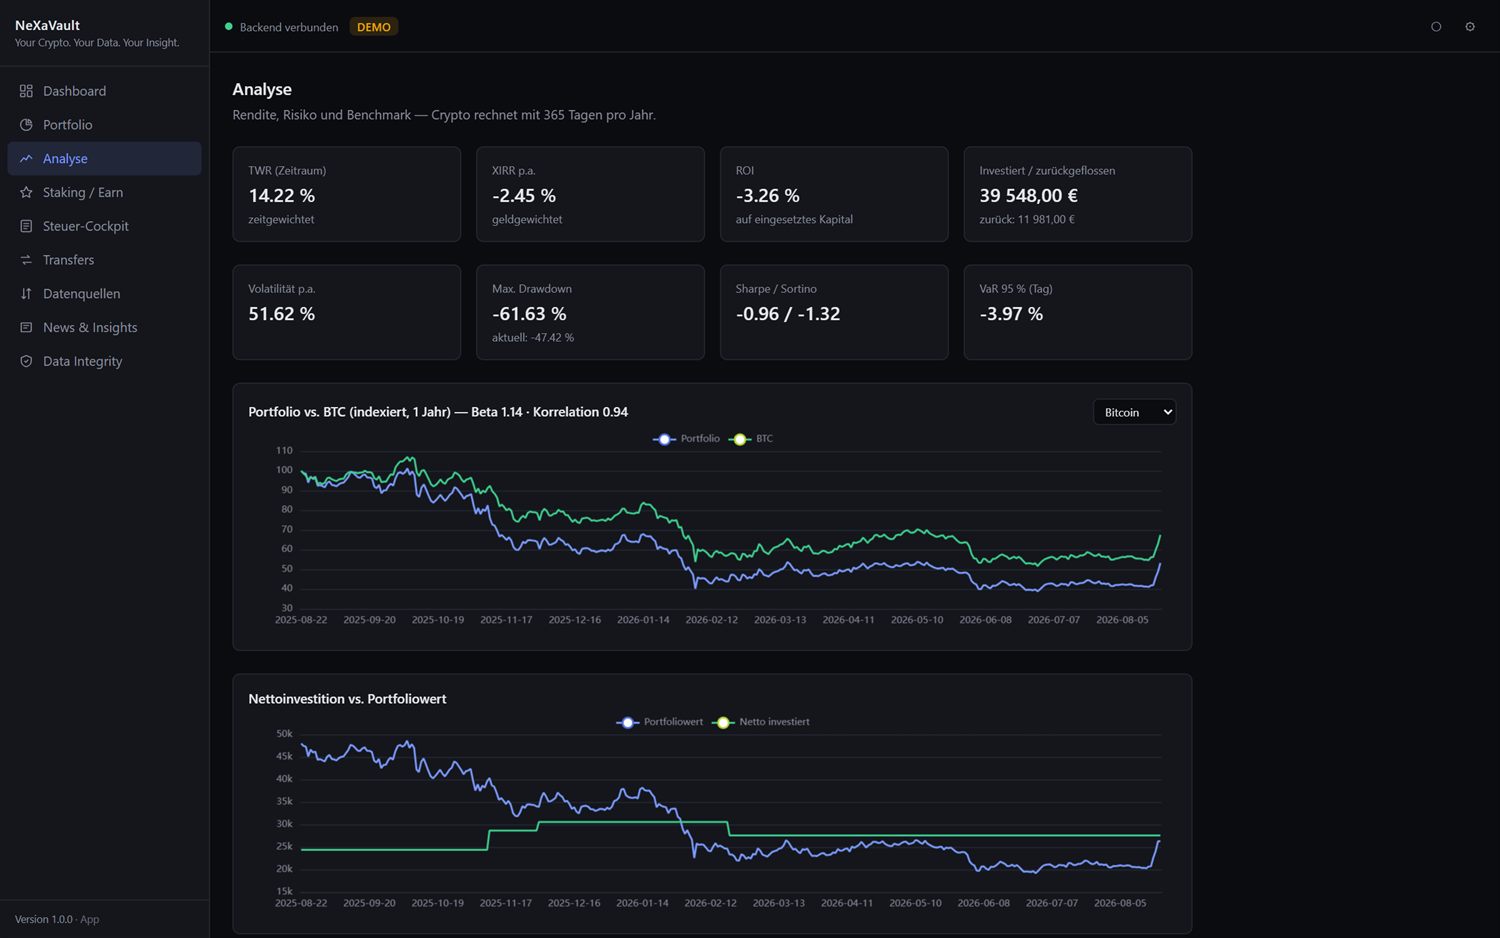The width and height of the screenshot is (1500, 938).
Task: Open the News & Insights section
Action: 104,327
